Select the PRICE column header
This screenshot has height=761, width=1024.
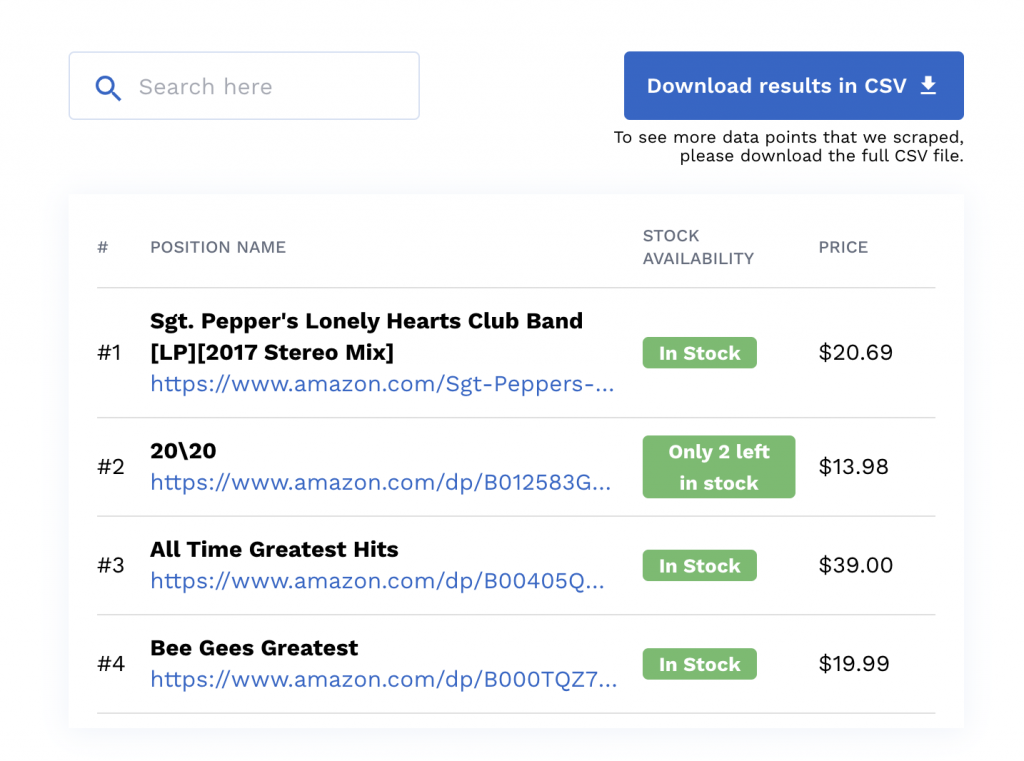tap(842, 247)
